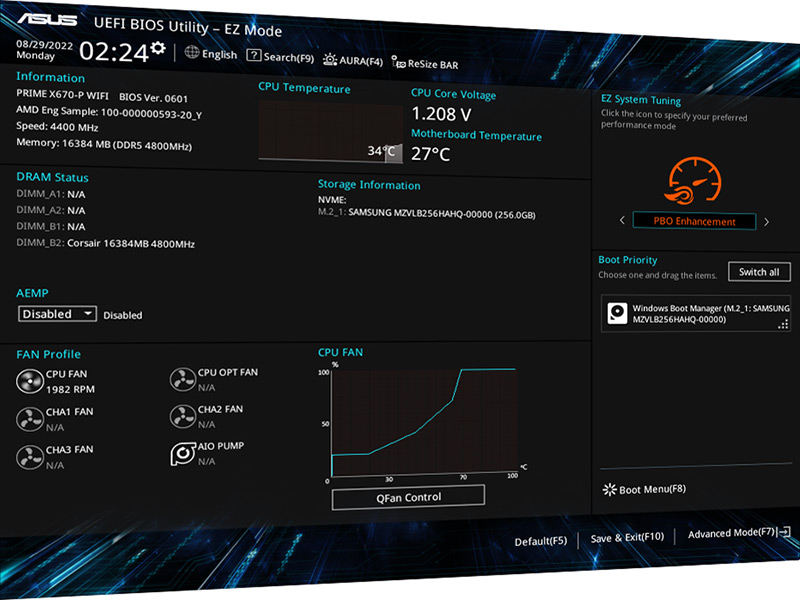Click the PBO Enhancement speedometer icon

pyautogui.click(x=693, y=180)
